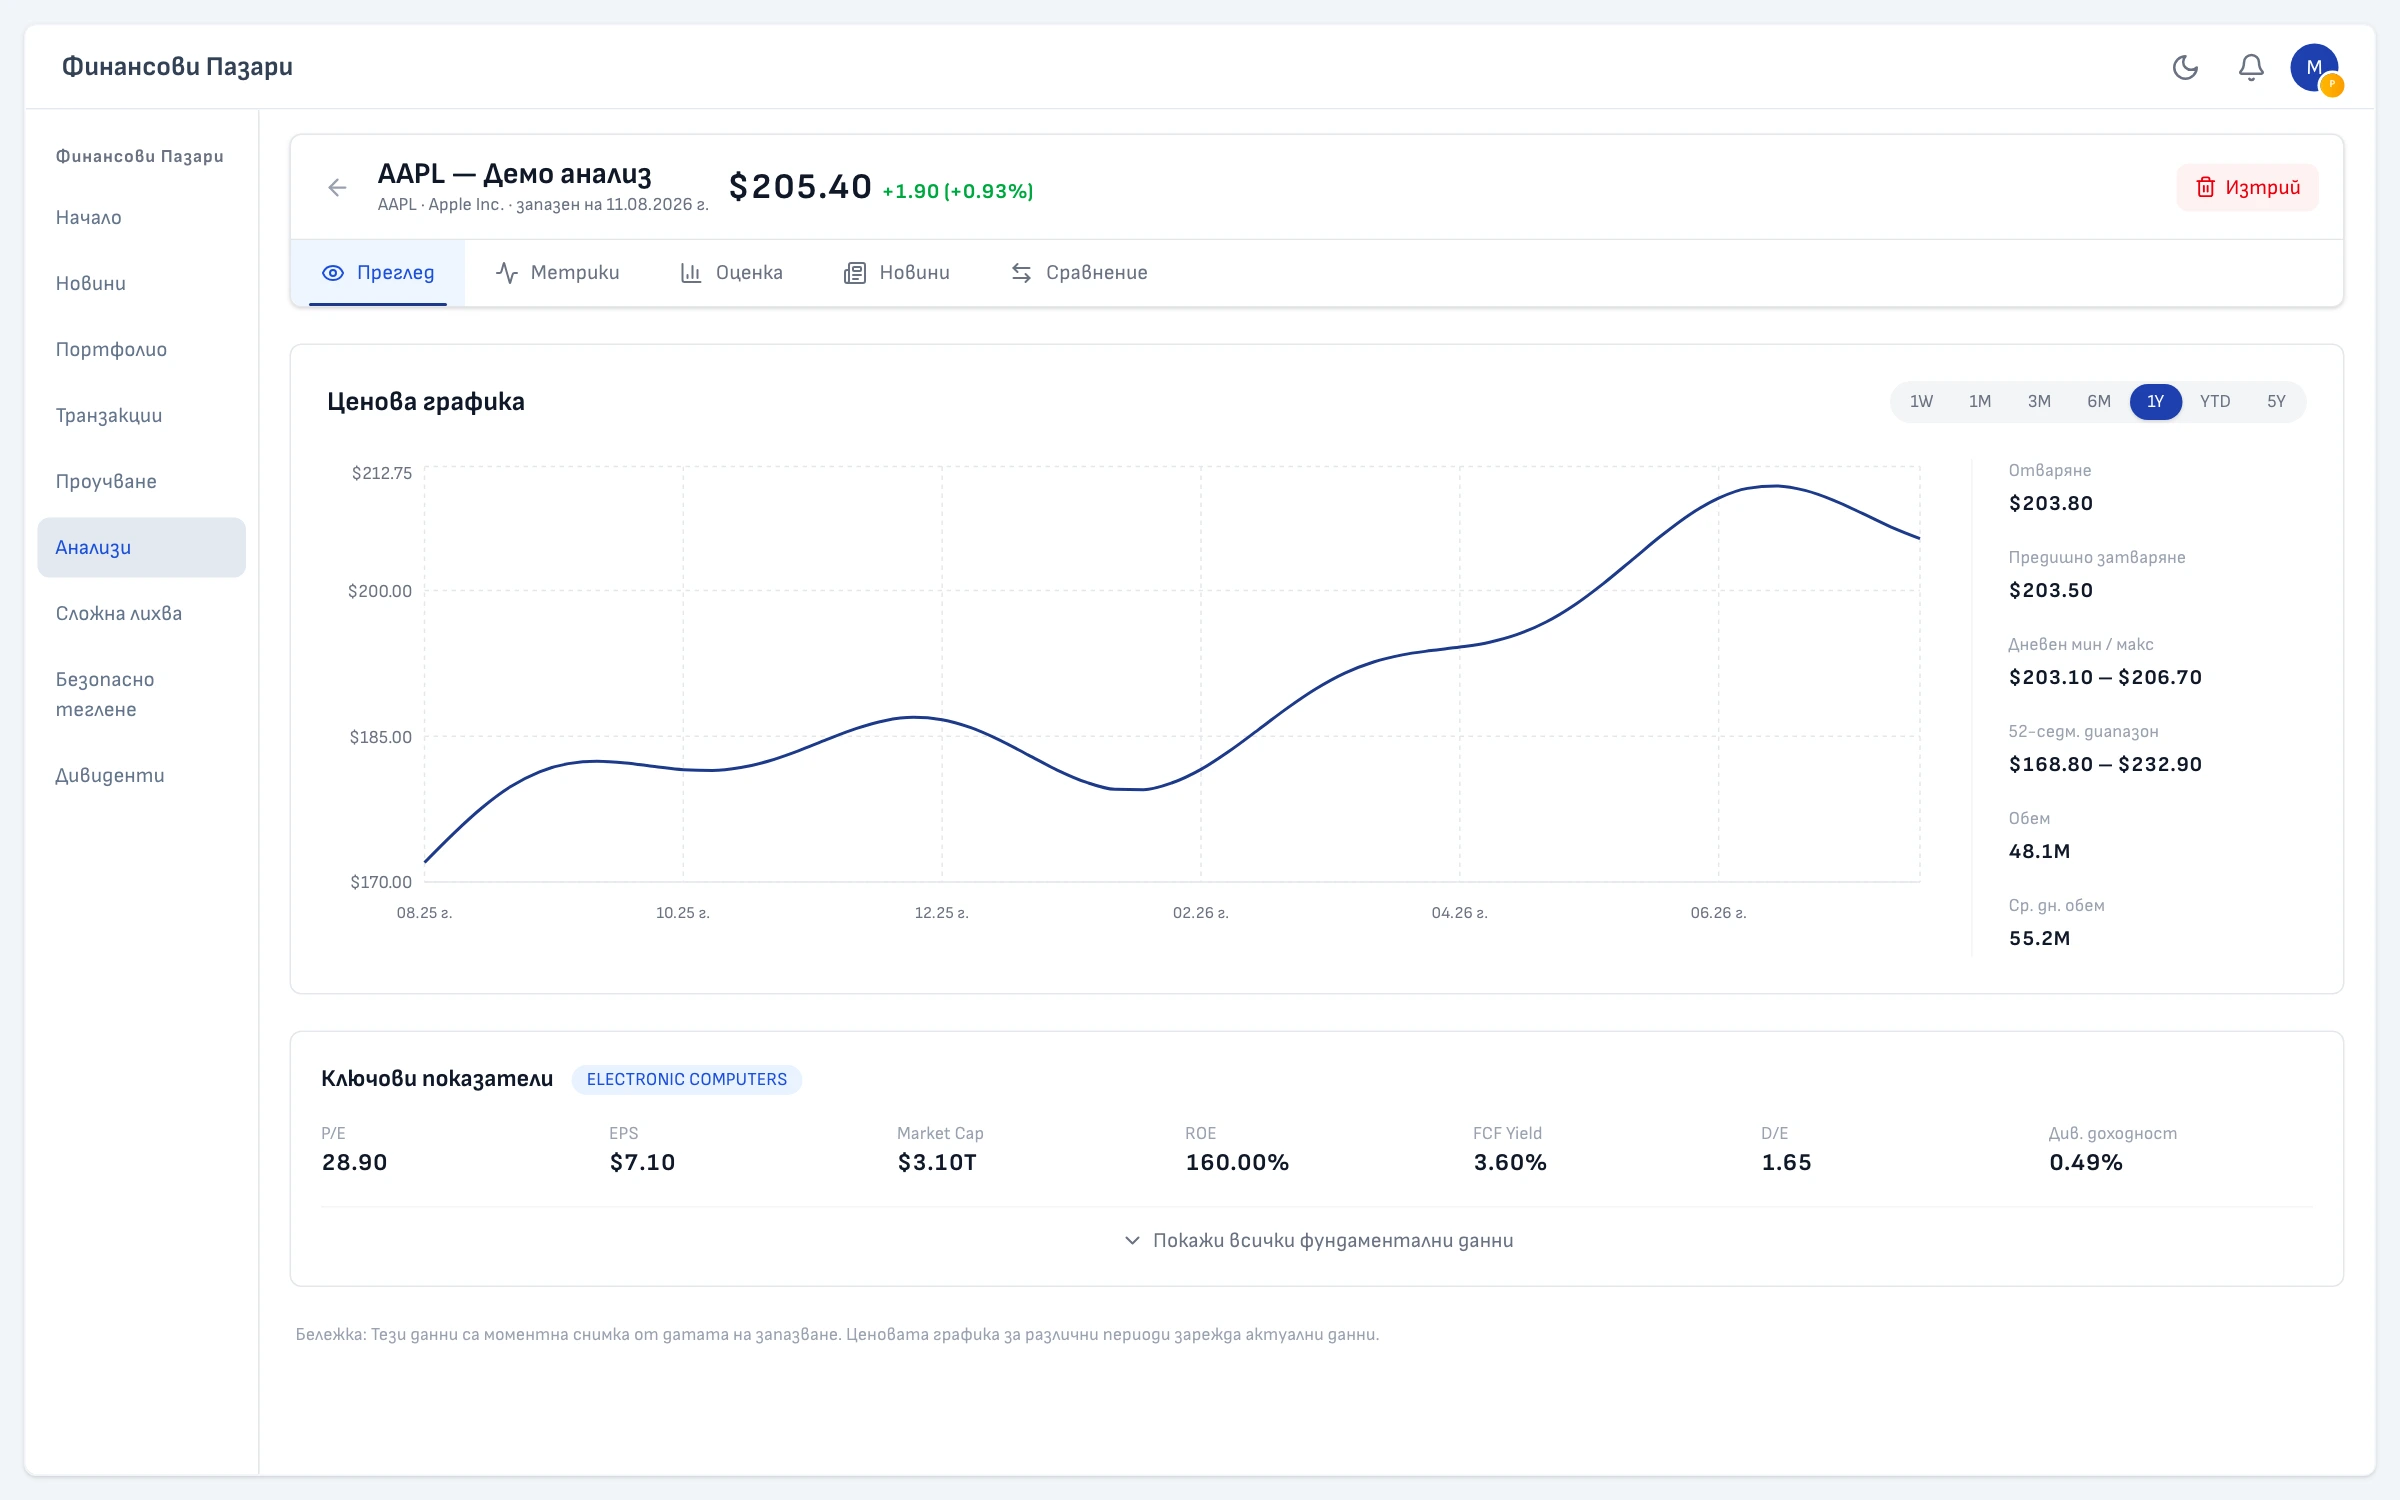
Task: Click the Обем value 48.1M
Action: click(2039, 851)
